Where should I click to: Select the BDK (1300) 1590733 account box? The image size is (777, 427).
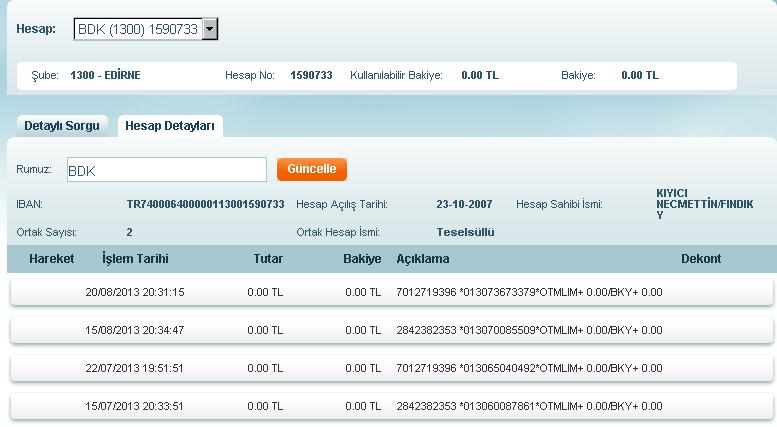pyautogui.click(x=138, y=31)
